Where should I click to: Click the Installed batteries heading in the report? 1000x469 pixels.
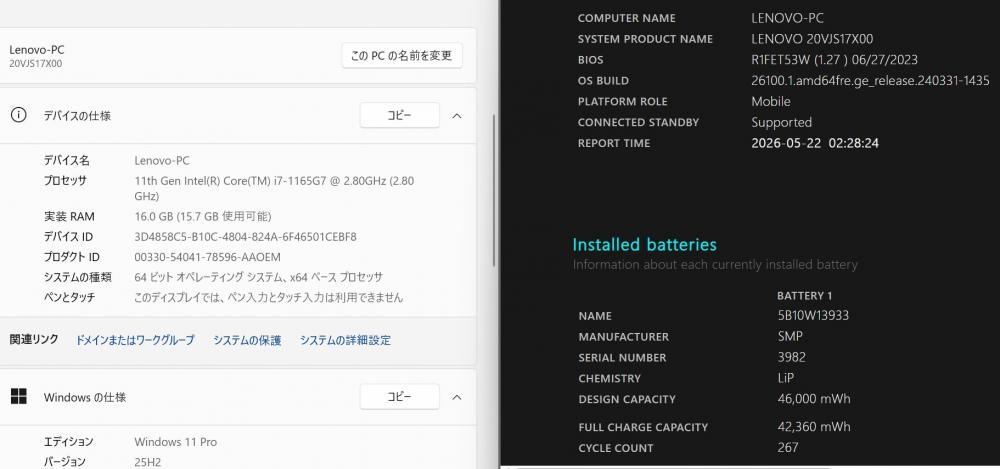tap(644, 244)
